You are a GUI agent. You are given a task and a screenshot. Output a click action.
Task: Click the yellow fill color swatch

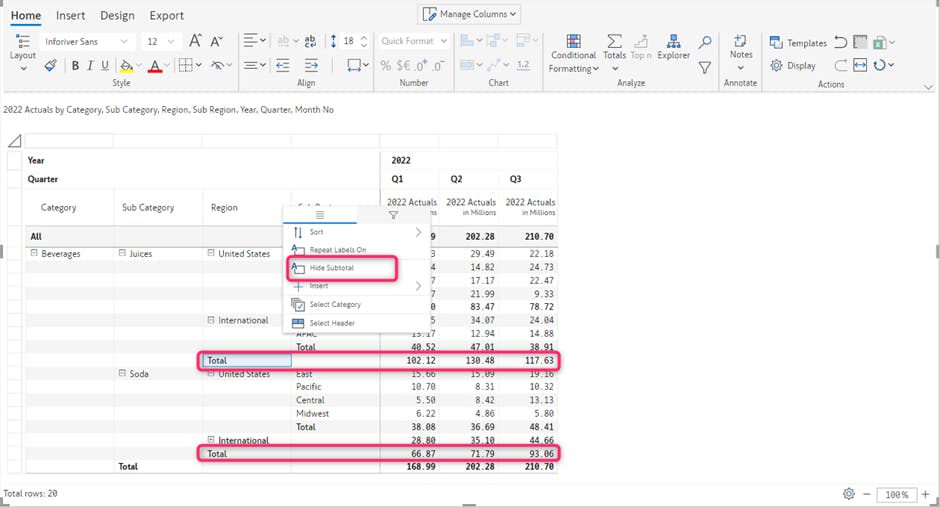tap(125, 67)
